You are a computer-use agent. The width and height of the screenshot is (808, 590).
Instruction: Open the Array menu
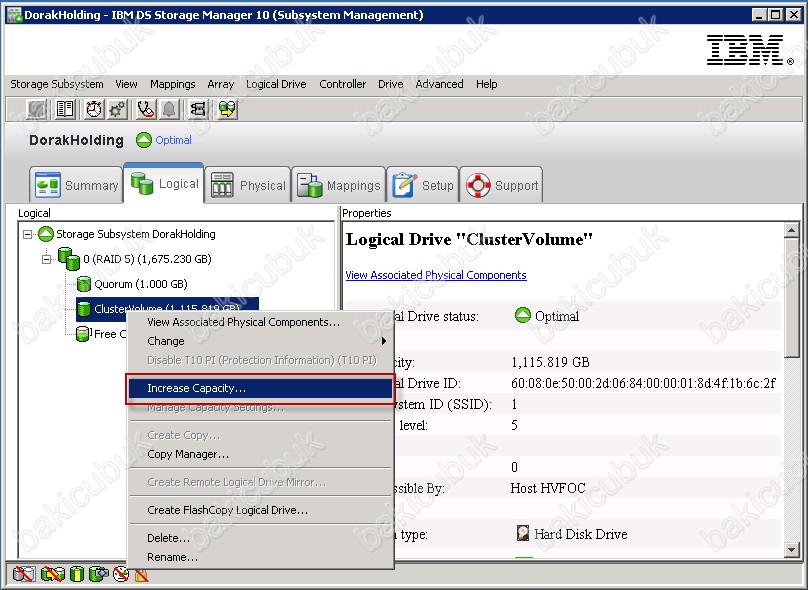click(221, 84)
